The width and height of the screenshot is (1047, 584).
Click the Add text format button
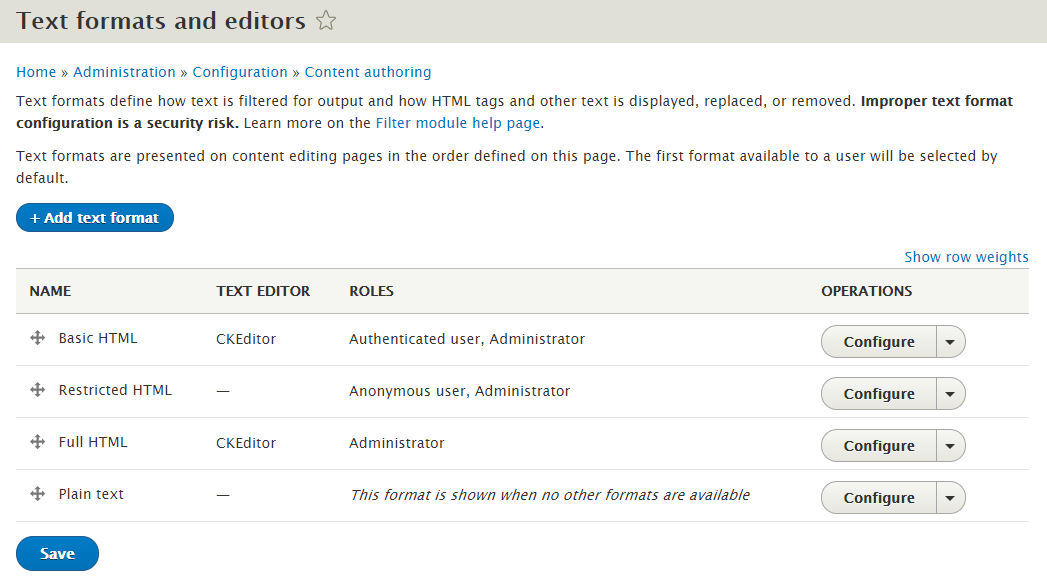94,217
